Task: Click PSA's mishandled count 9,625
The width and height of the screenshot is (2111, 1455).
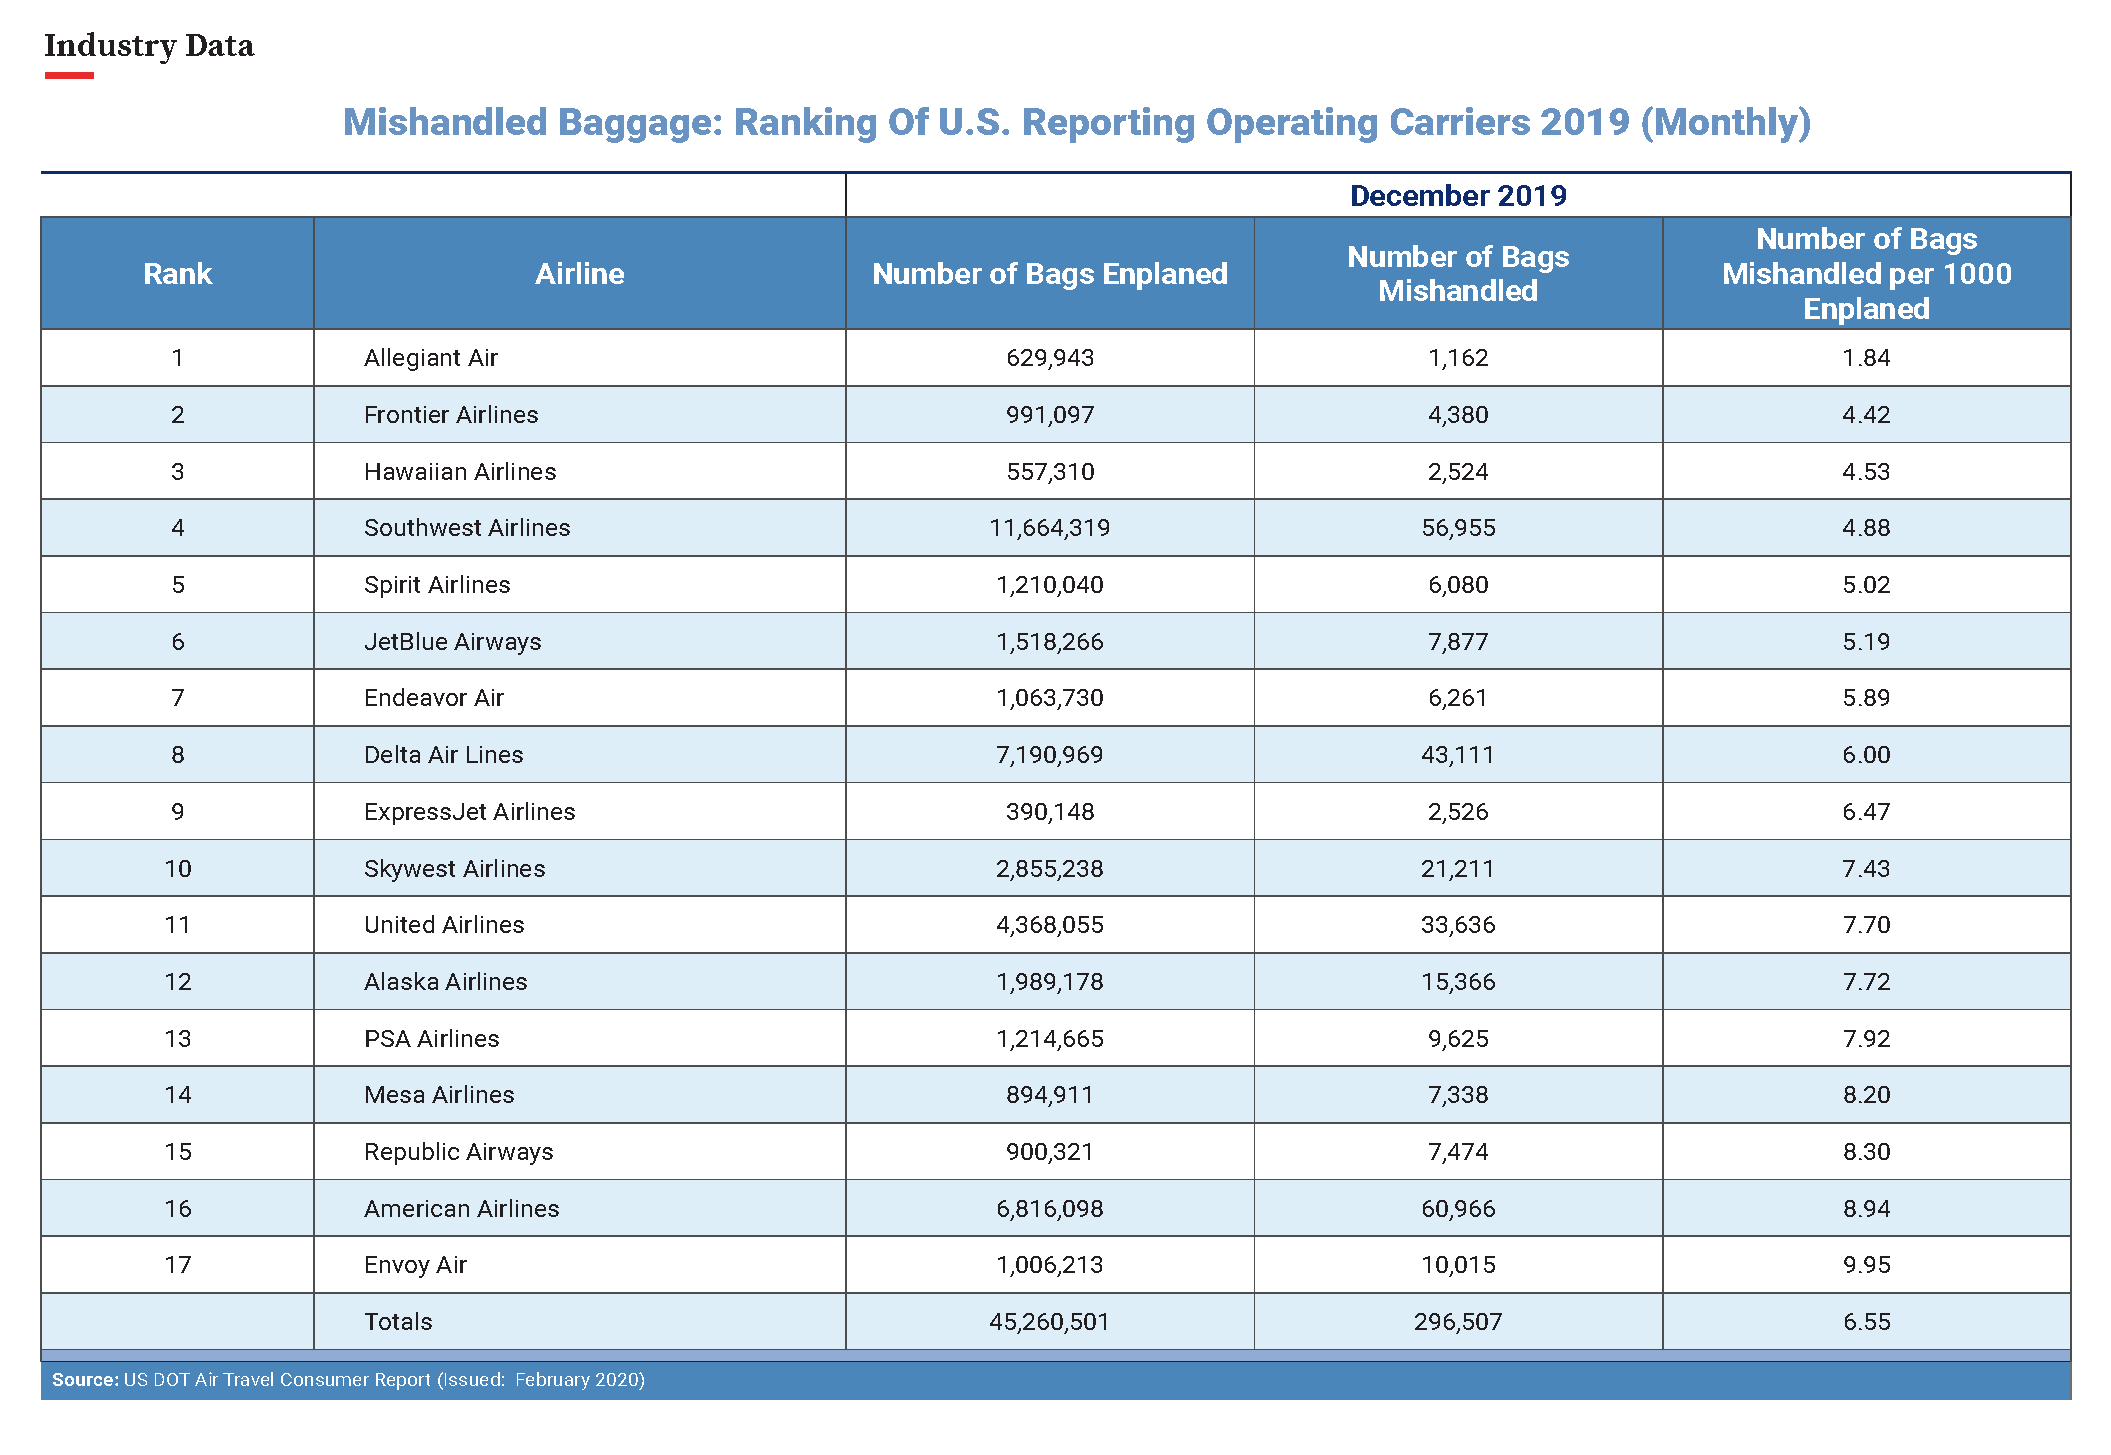Action: tap(1458, 1039)
